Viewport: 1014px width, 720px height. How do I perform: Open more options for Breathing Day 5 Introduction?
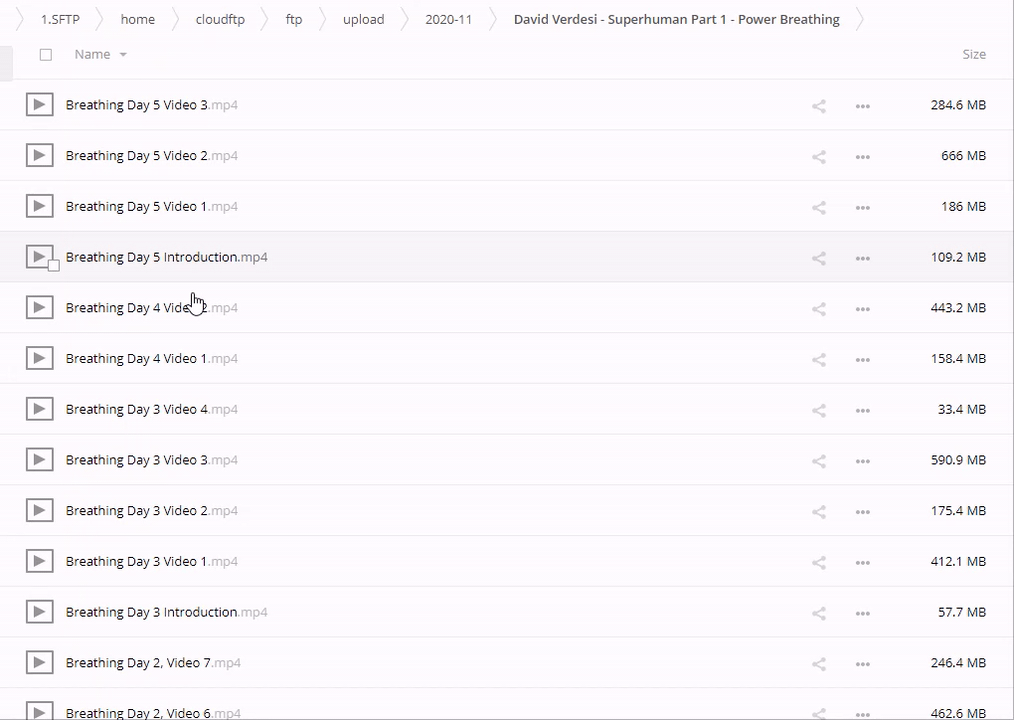point(862,258)
